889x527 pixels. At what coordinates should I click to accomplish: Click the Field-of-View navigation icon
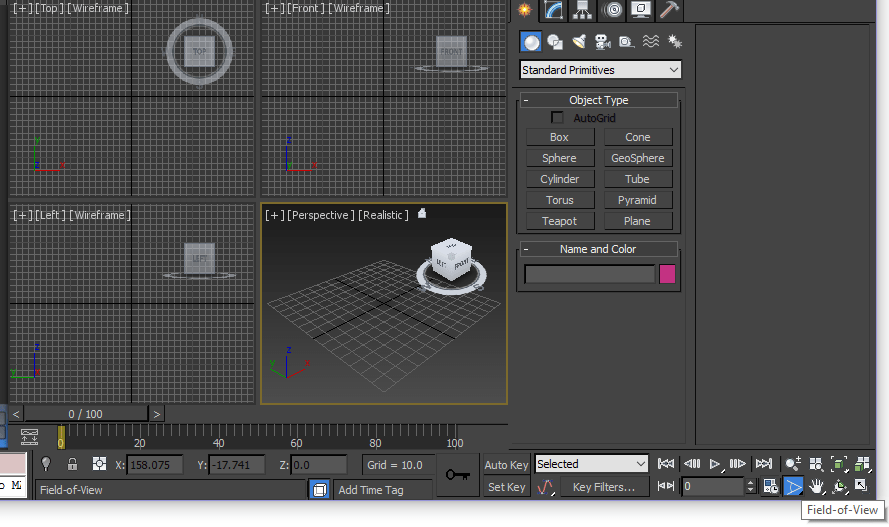tap(793, 487)
